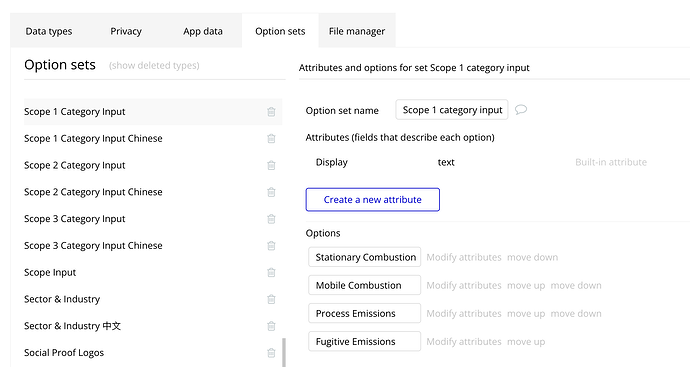Viewport: 690px width, 367px height.
Task: Click trash icon for Social Proof Logos
Action: [x=271, y=353]
